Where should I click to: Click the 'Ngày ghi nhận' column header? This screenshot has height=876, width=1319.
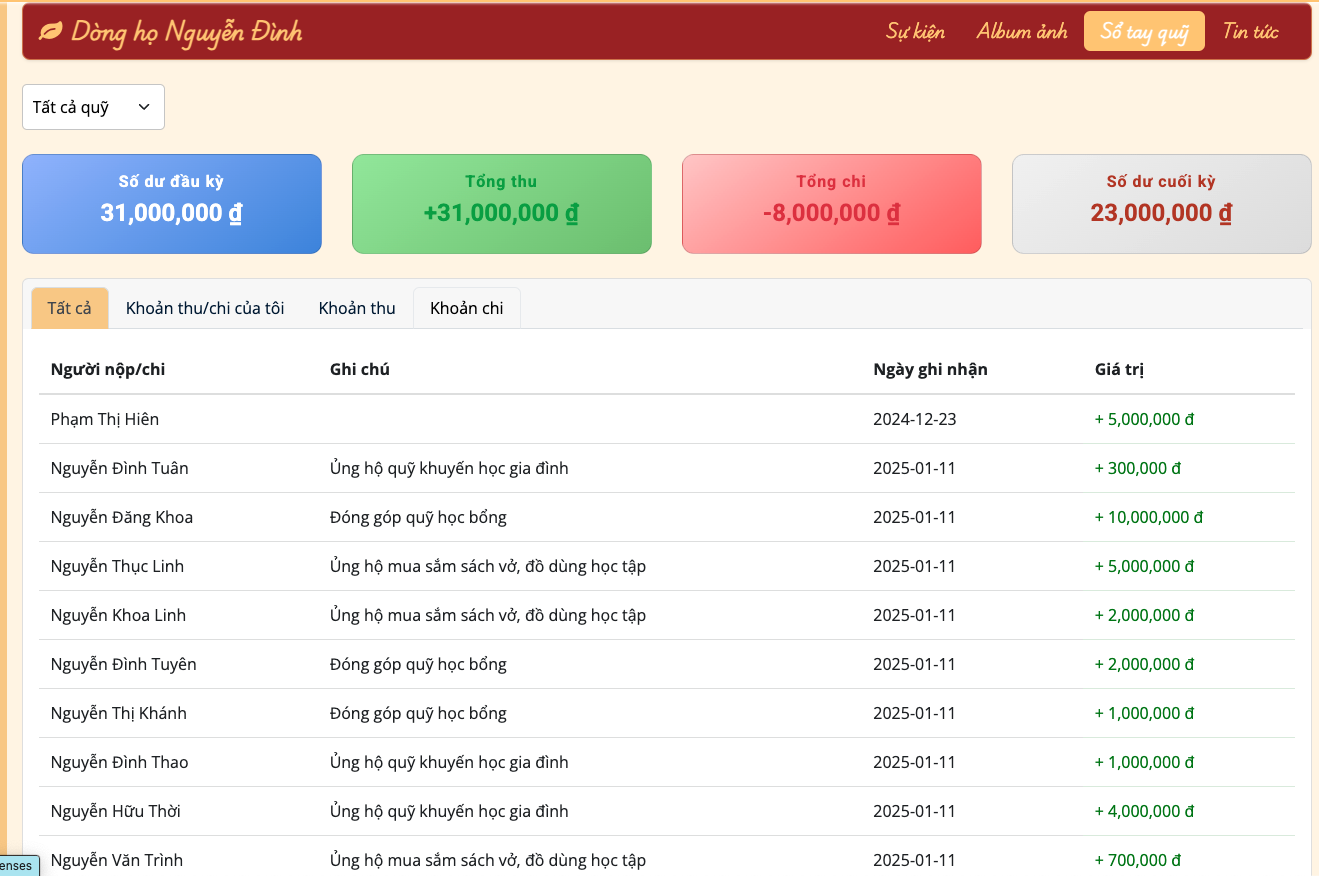coord(930,369)
